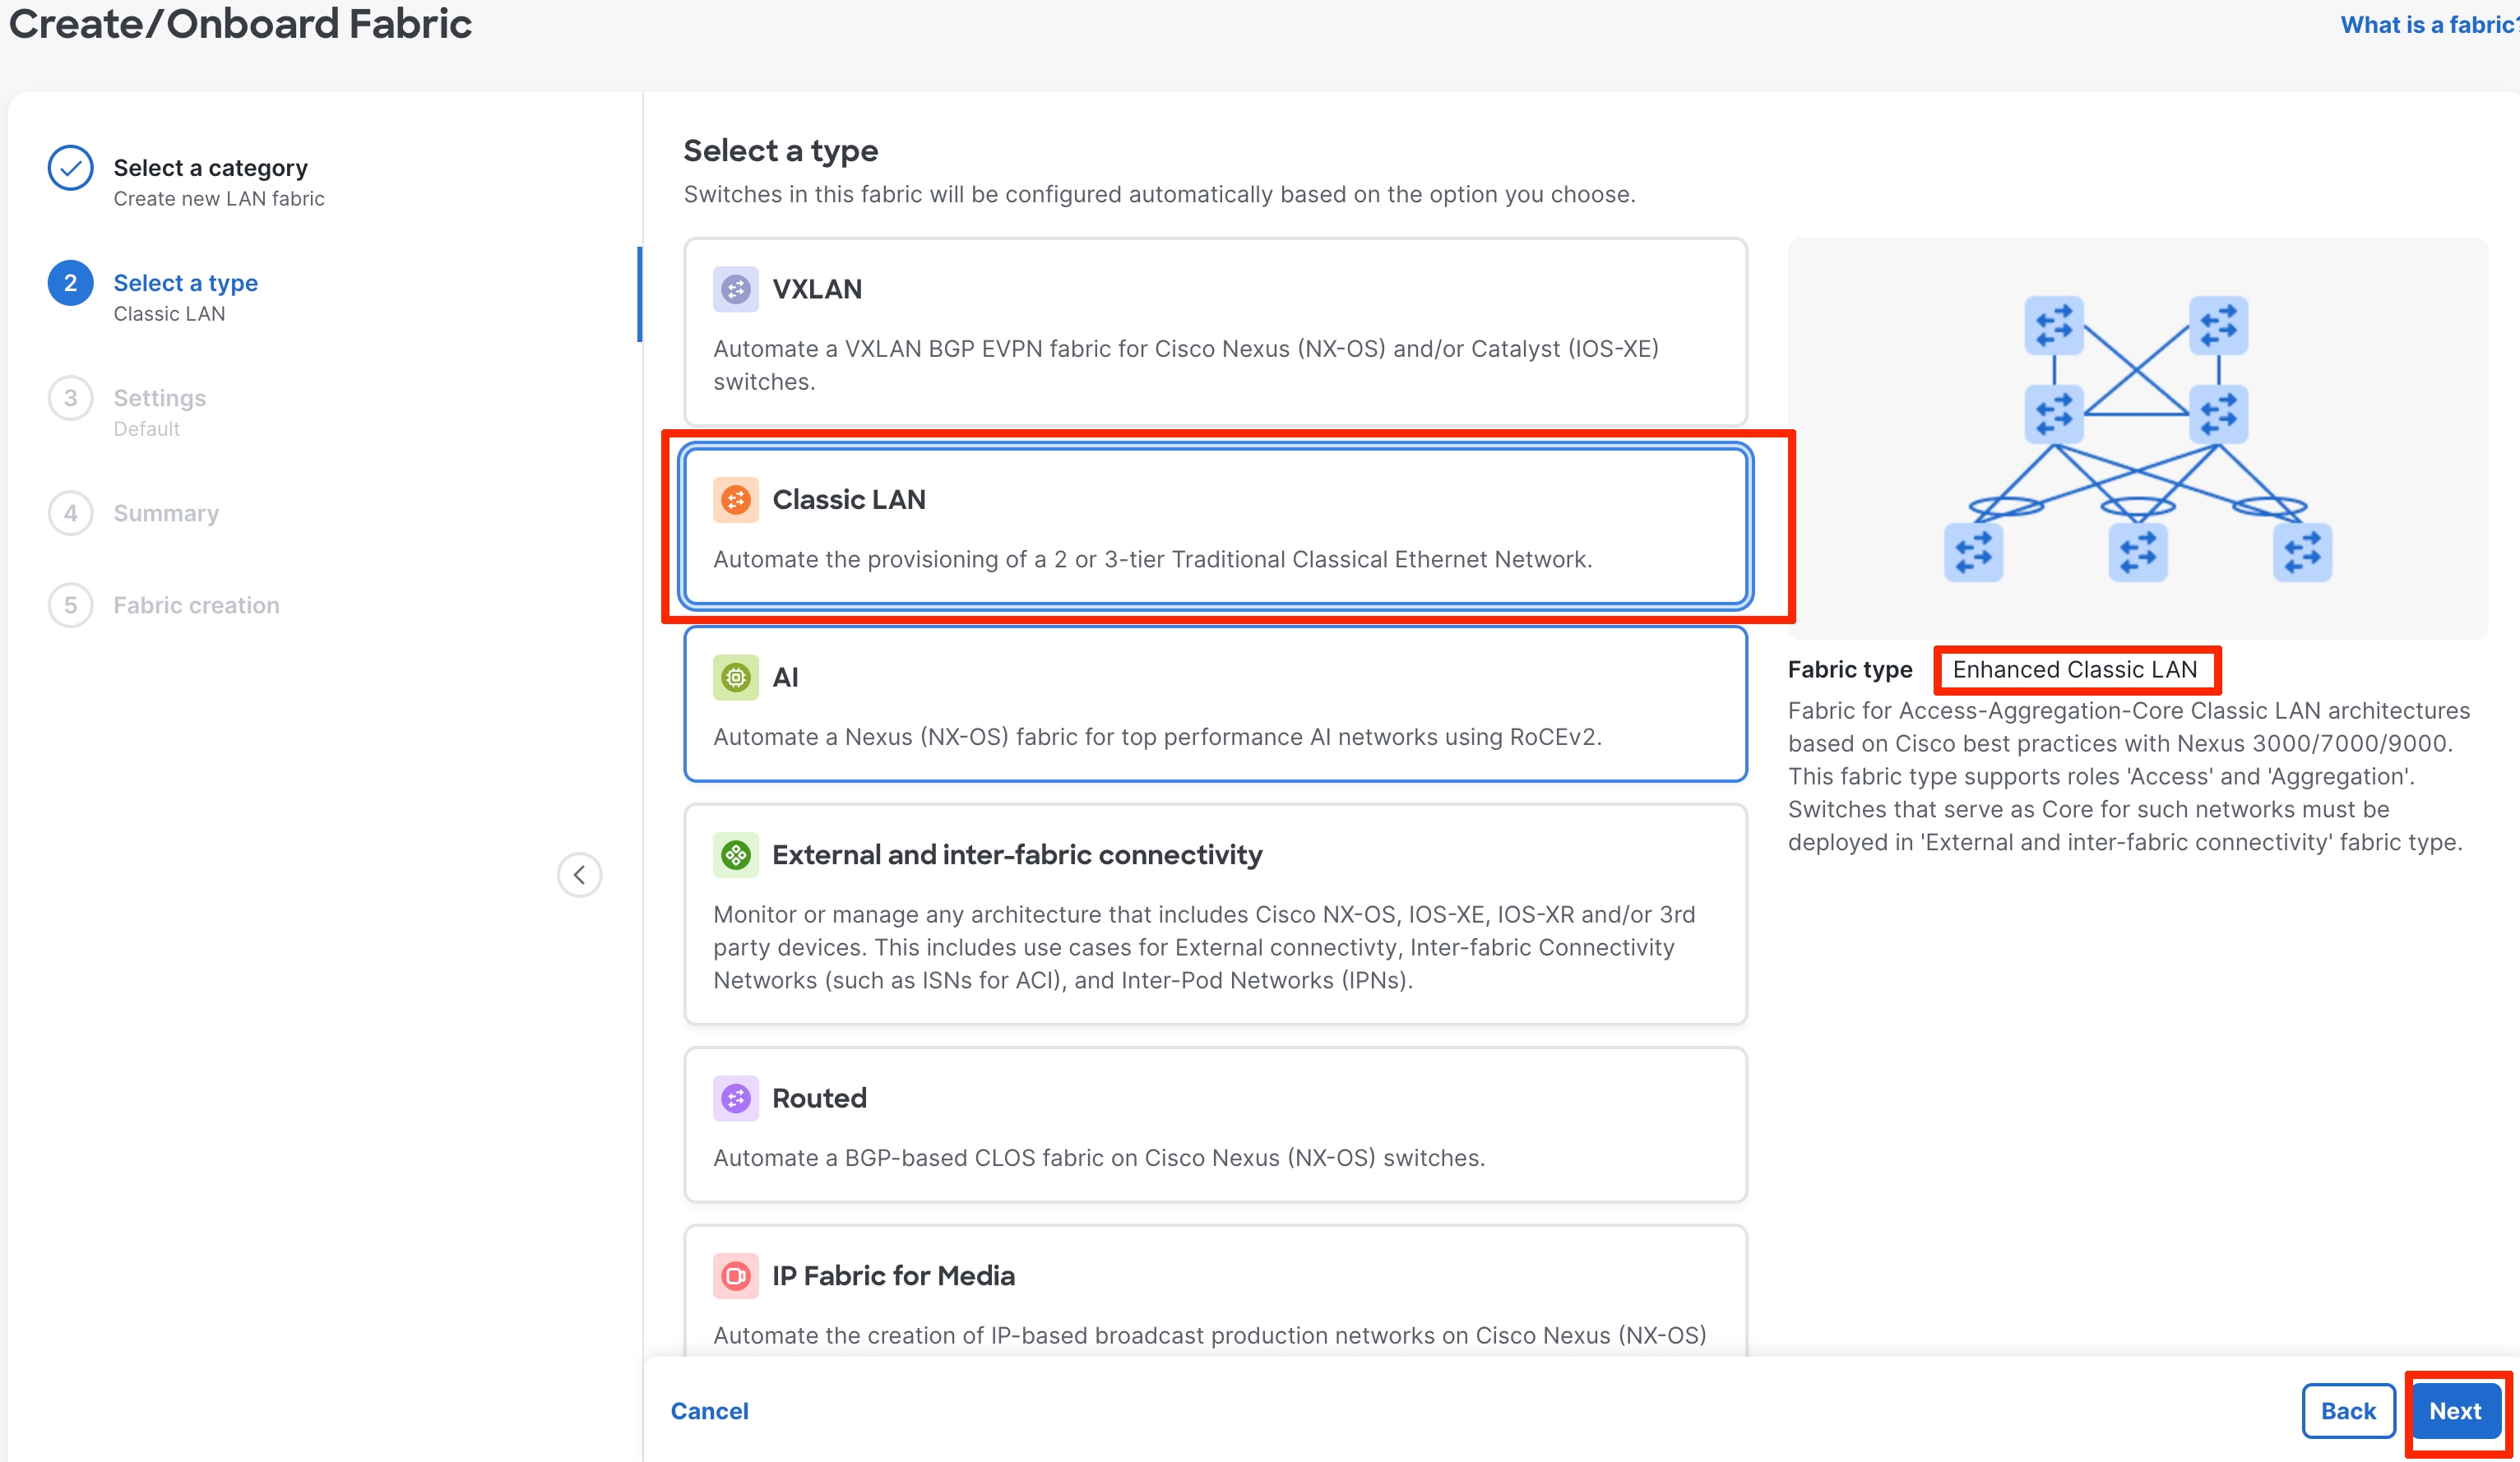Cancel the fabric creation wizard
Image resolution: width=2520 pixels, height=1462 pixels.
pos(709,1411)
